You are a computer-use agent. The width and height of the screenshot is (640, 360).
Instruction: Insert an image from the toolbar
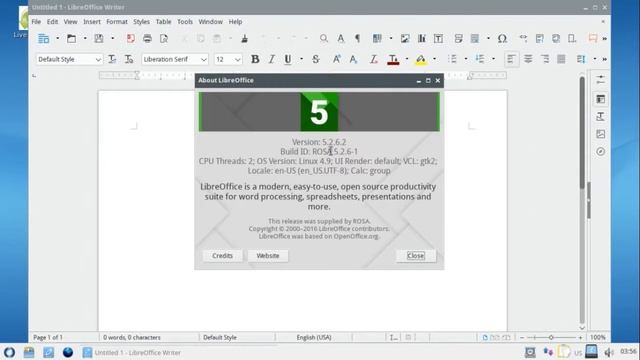pos(405,38)
